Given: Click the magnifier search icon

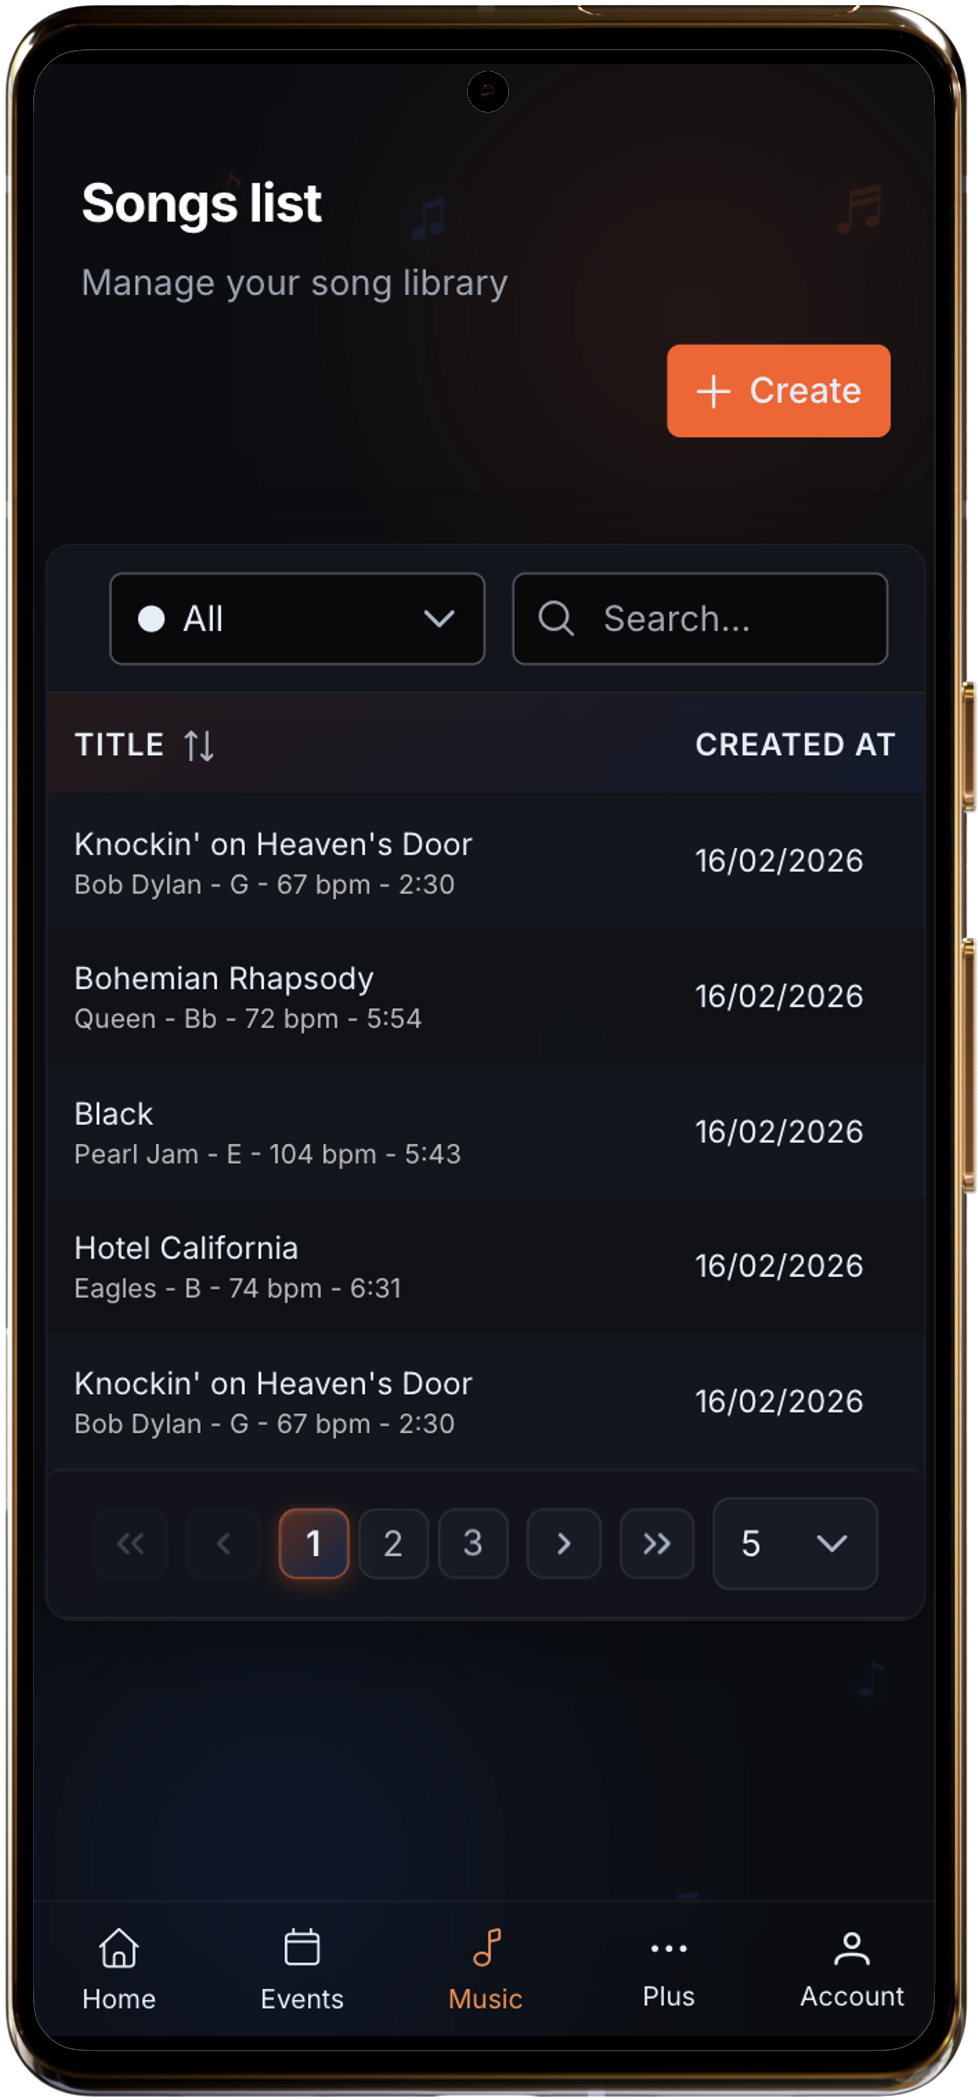Looking at the screenshot, I should 556,619.
